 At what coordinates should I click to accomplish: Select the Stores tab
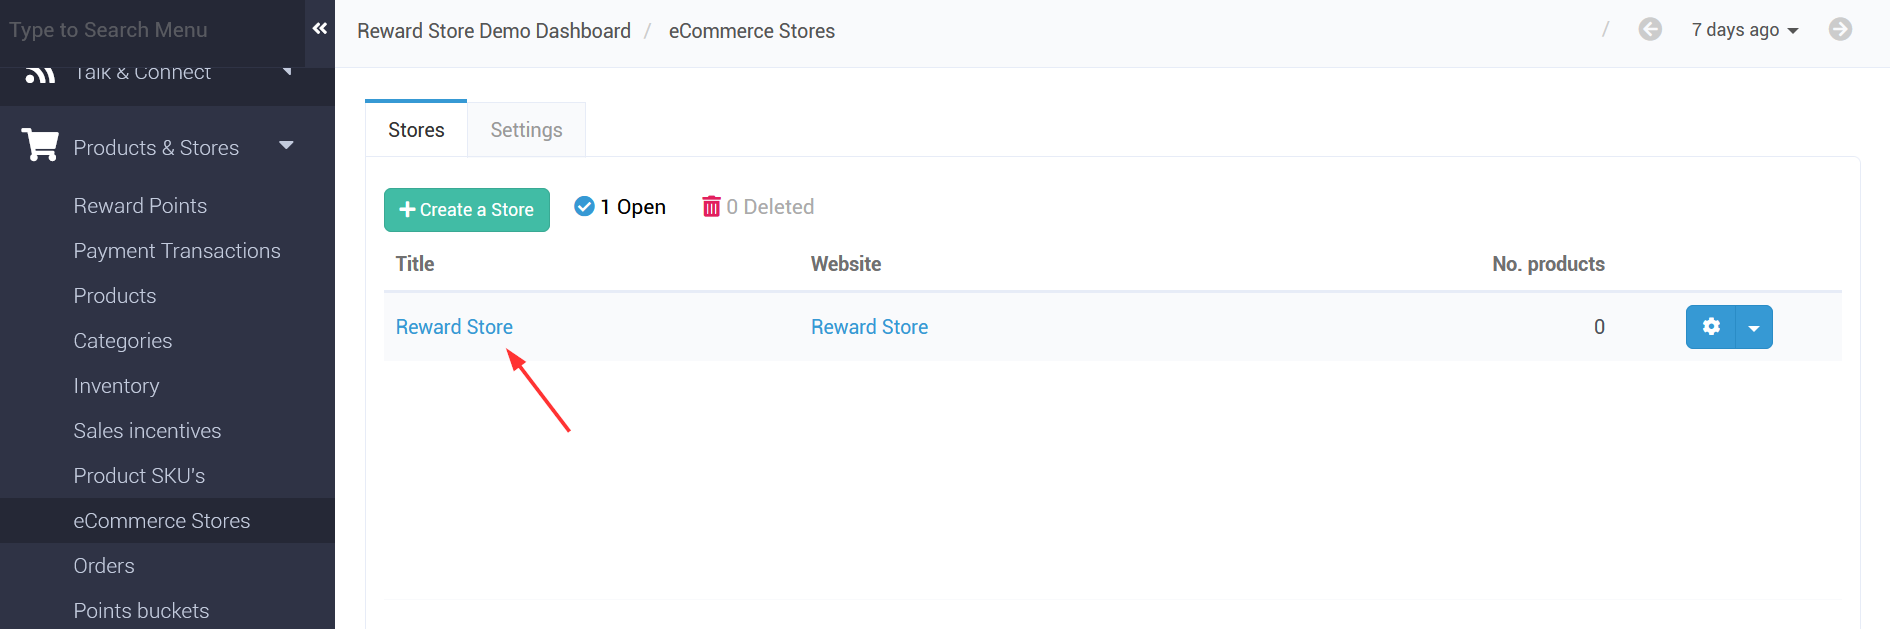(x=416, y=130)
